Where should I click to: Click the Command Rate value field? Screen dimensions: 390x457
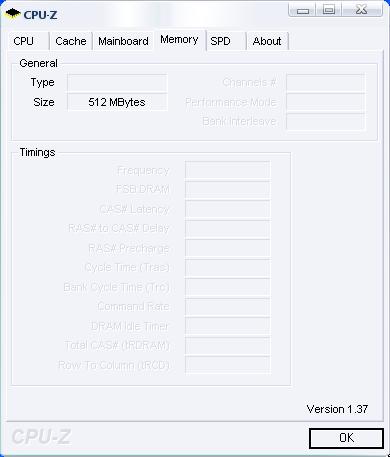point(227,307)
